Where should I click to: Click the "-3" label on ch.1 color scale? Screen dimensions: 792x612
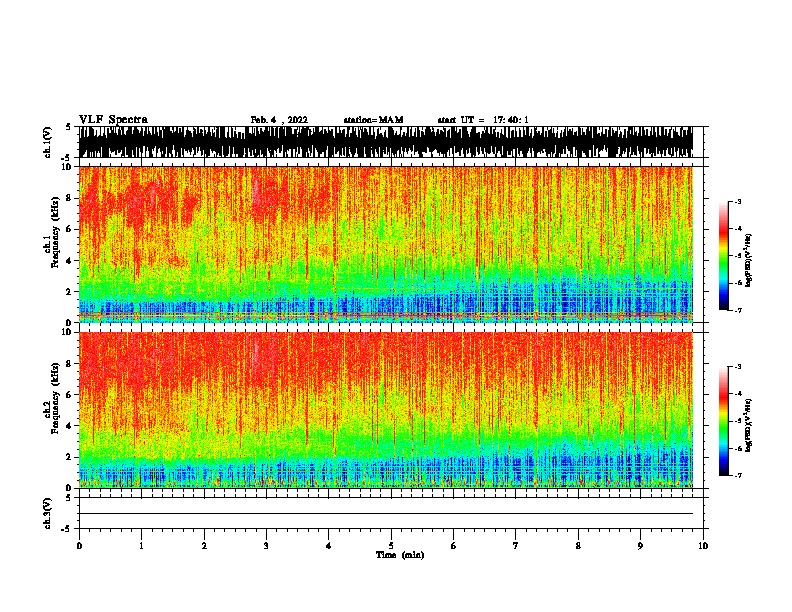pyautogui.click(x=737, y=202)
